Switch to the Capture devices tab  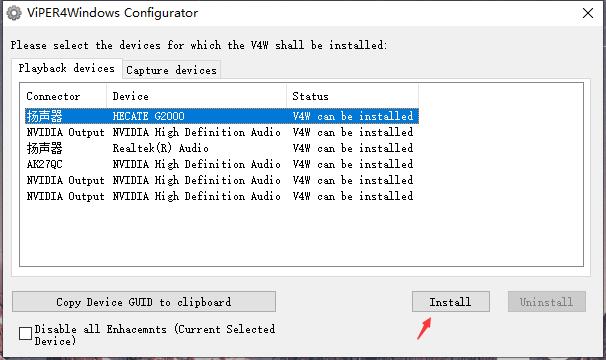point(171,70)
